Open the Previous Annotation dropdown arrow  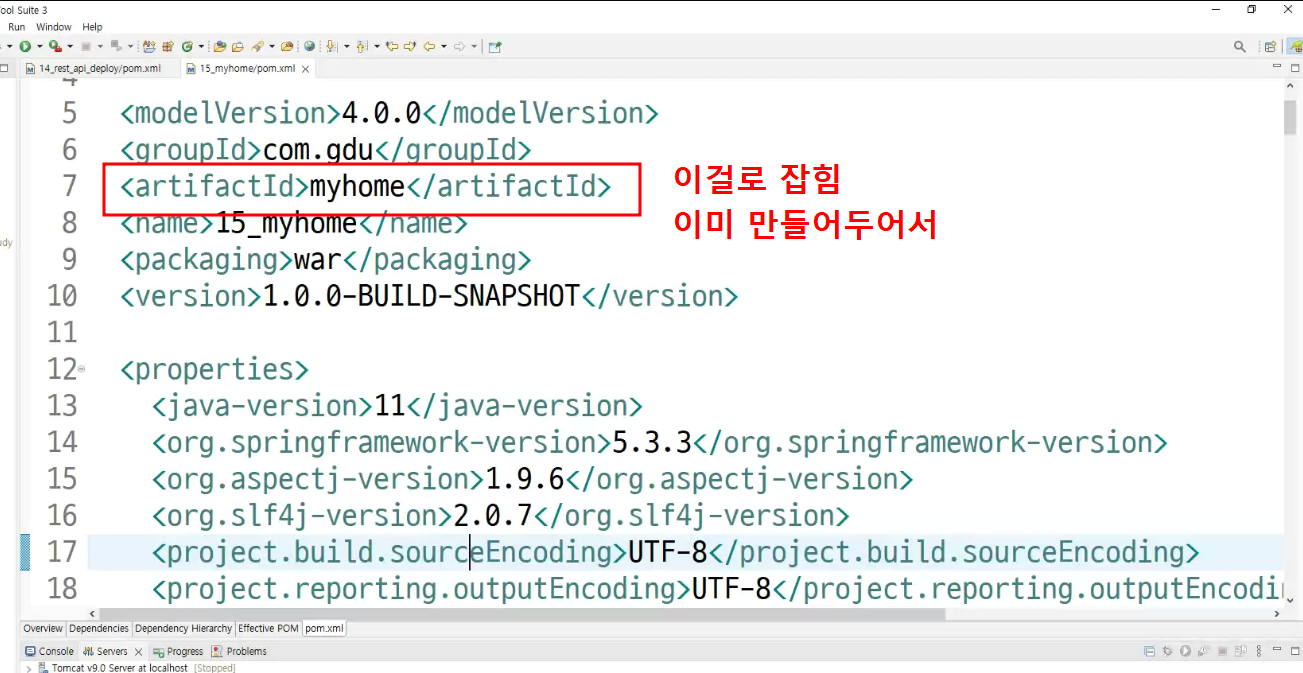[376, 46]
